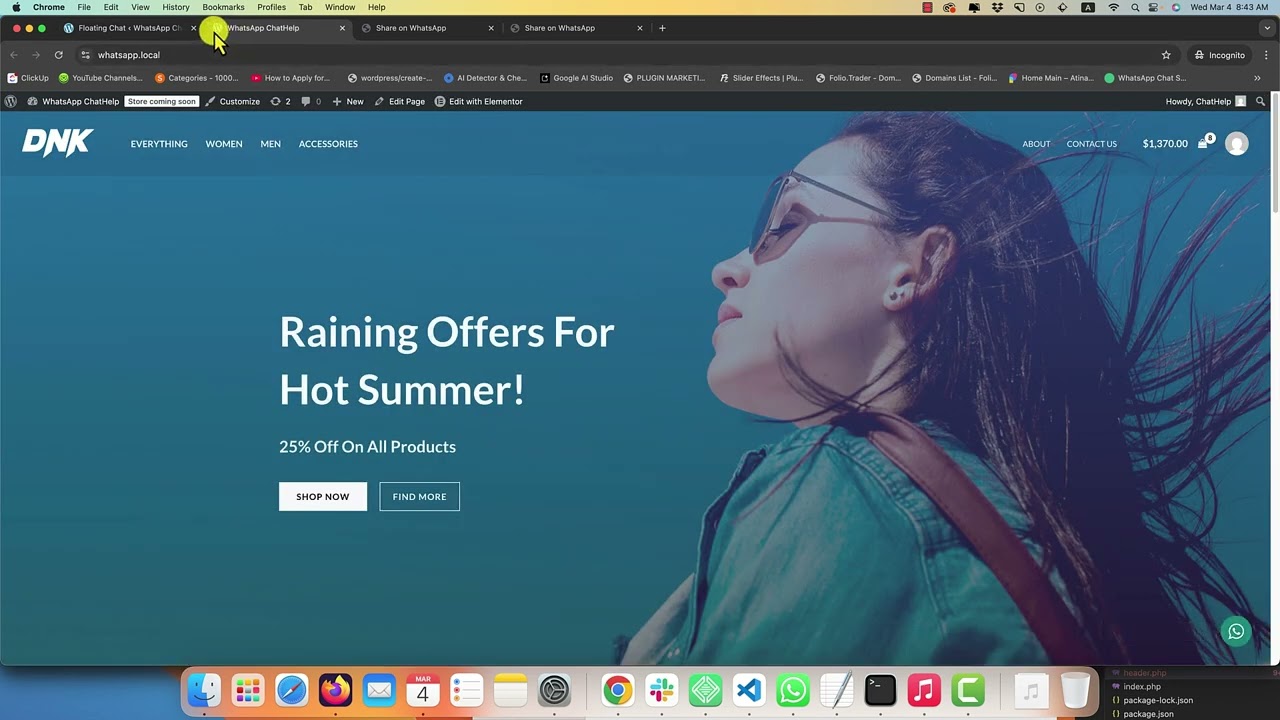Open the Trash in the dock
This screenshot has width=1280, height=720.
(x=1075, y=690)
